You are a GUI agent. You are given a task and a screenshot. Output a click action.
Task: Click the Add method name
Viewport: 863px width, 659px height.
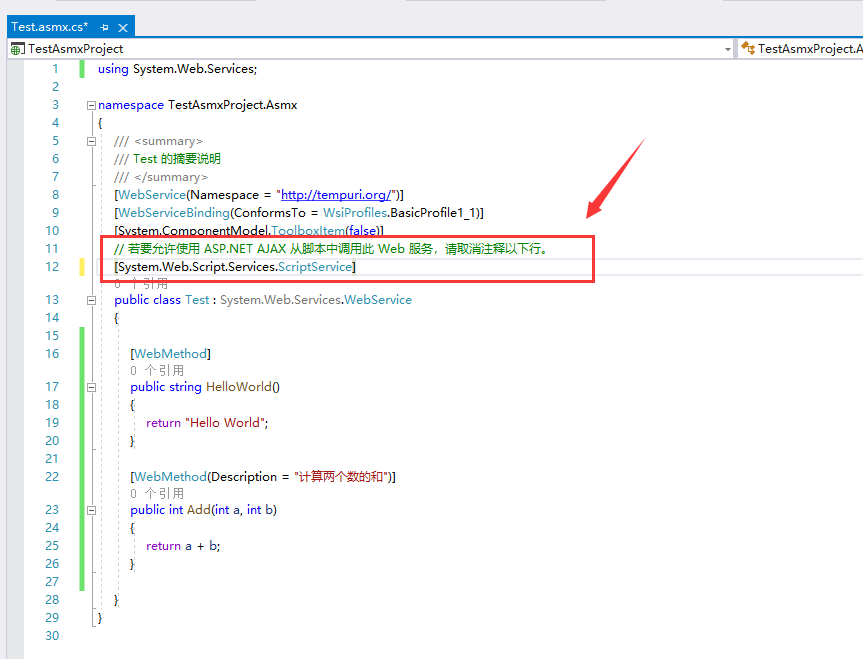[199, 510]
